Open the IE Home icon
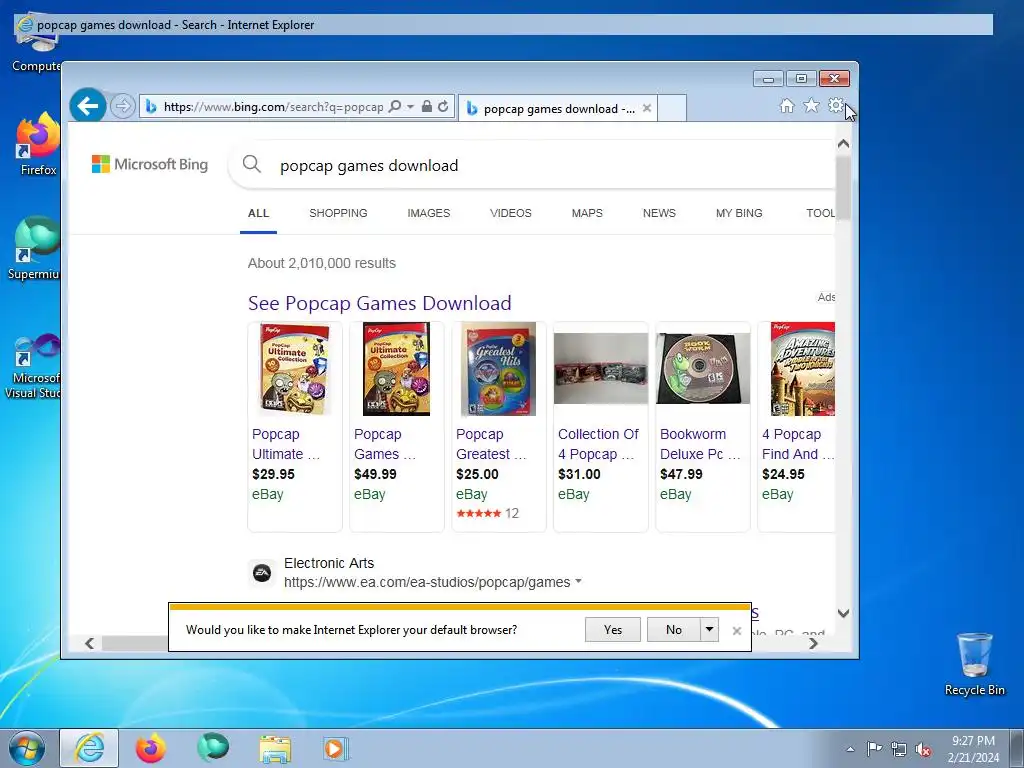This screenshot has width=1024, height=768. pos(787,106)
